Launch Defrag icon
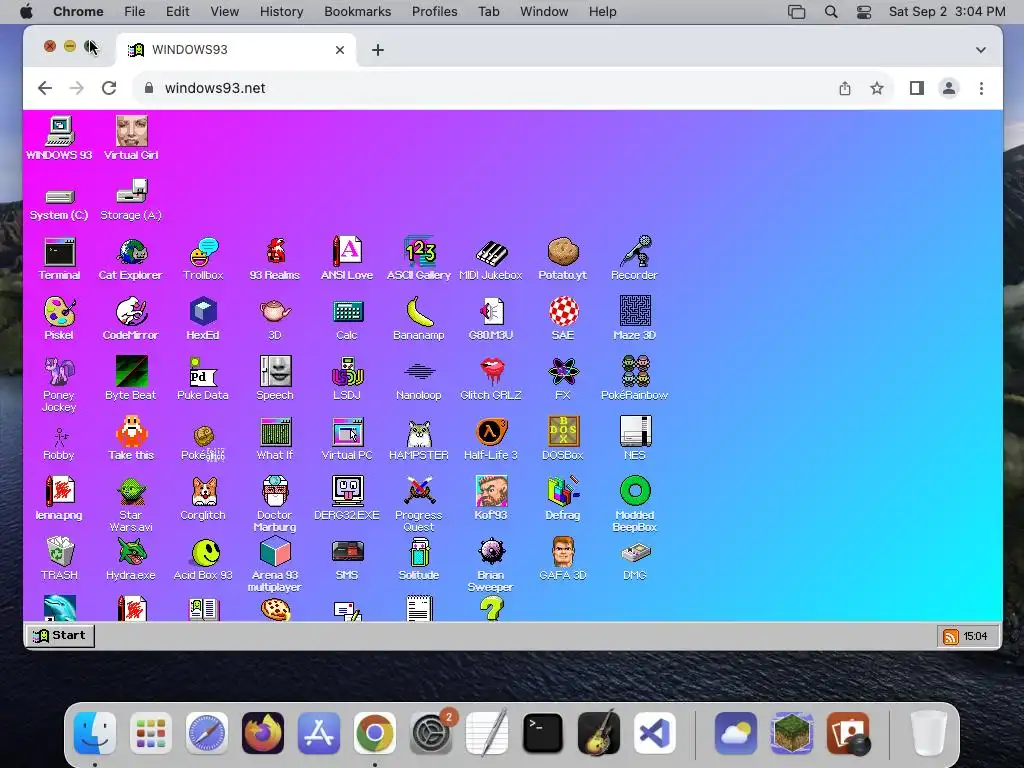The width and height of the screenshot is (1024, 768). point(563,498)
